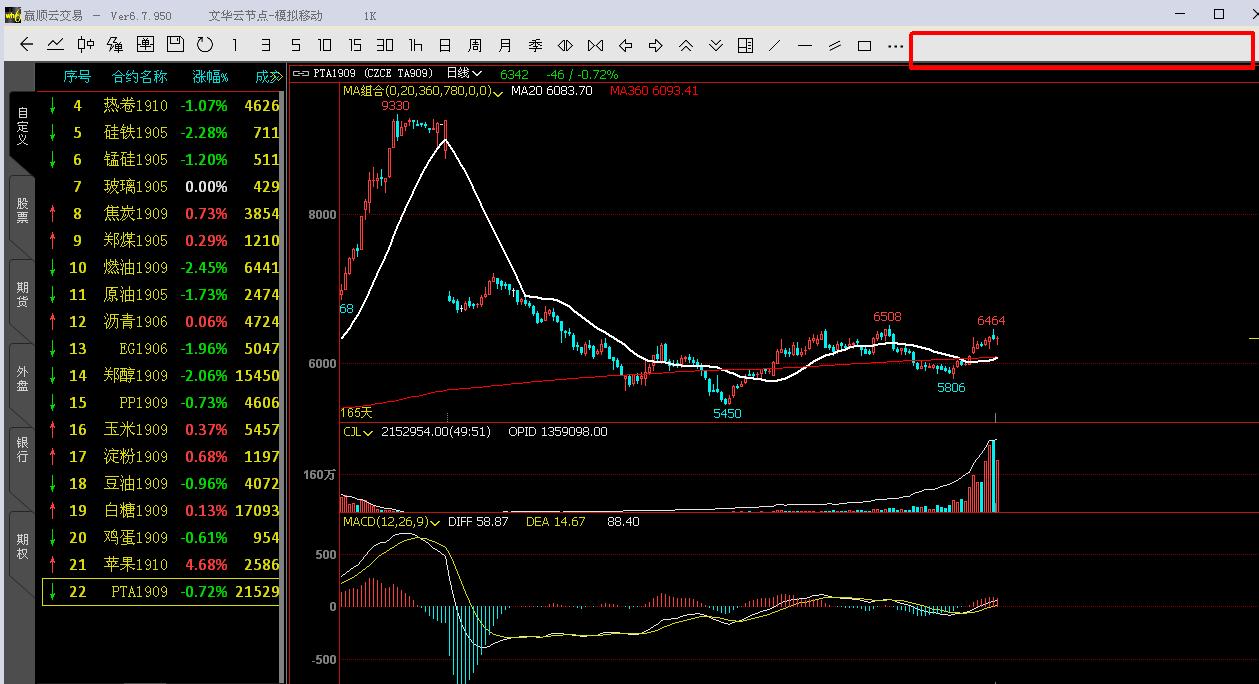Switch to the 外盘 side tab

point(22,378)
